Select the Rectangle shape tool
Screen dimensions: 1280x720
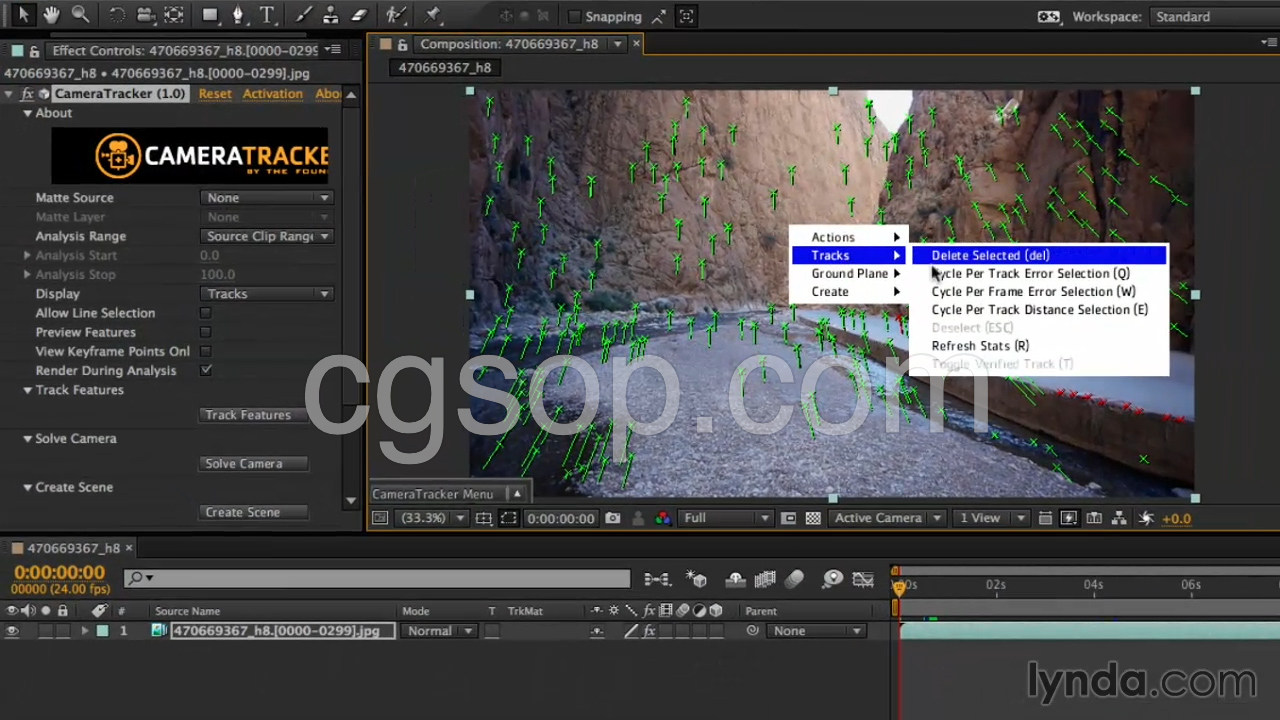coord(210,16)
